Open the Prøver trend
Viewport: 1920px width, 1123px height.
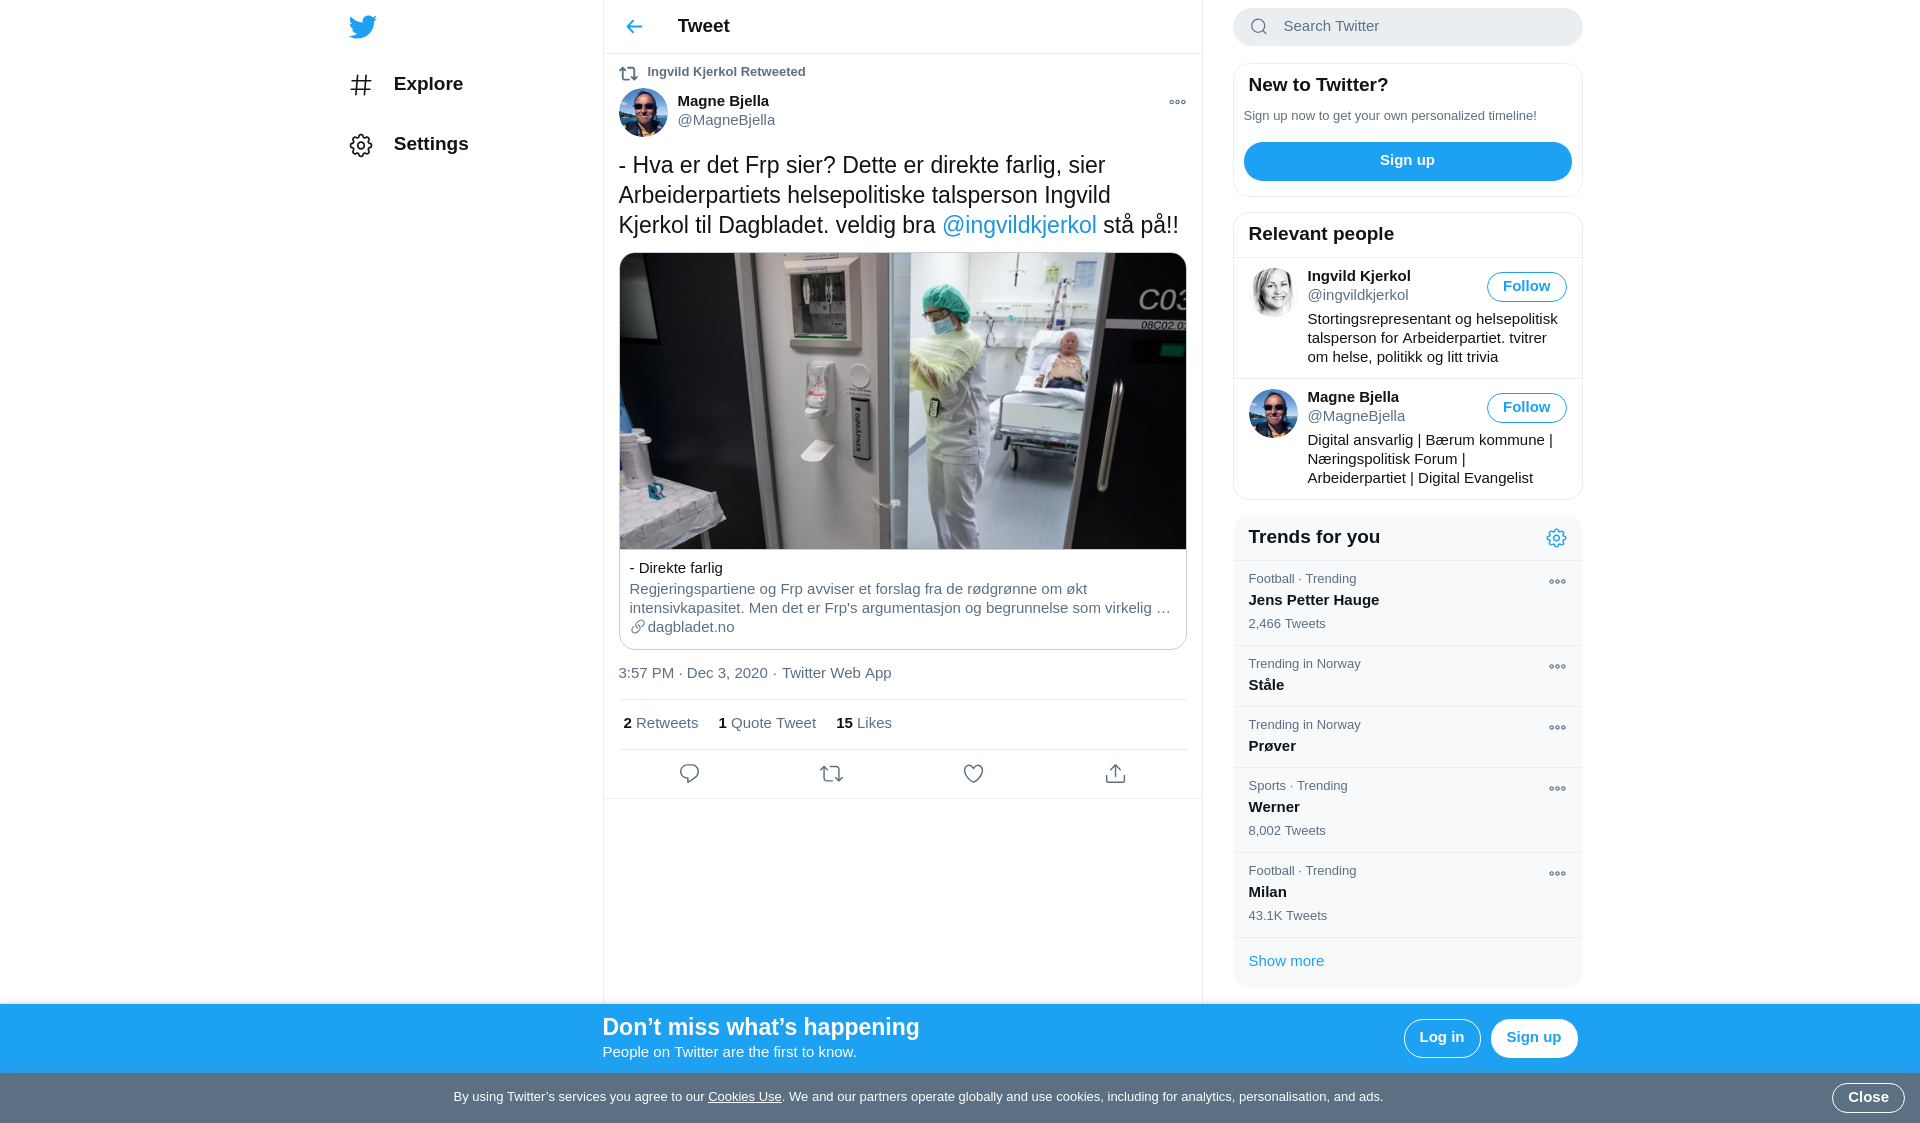pos(1407,737)
